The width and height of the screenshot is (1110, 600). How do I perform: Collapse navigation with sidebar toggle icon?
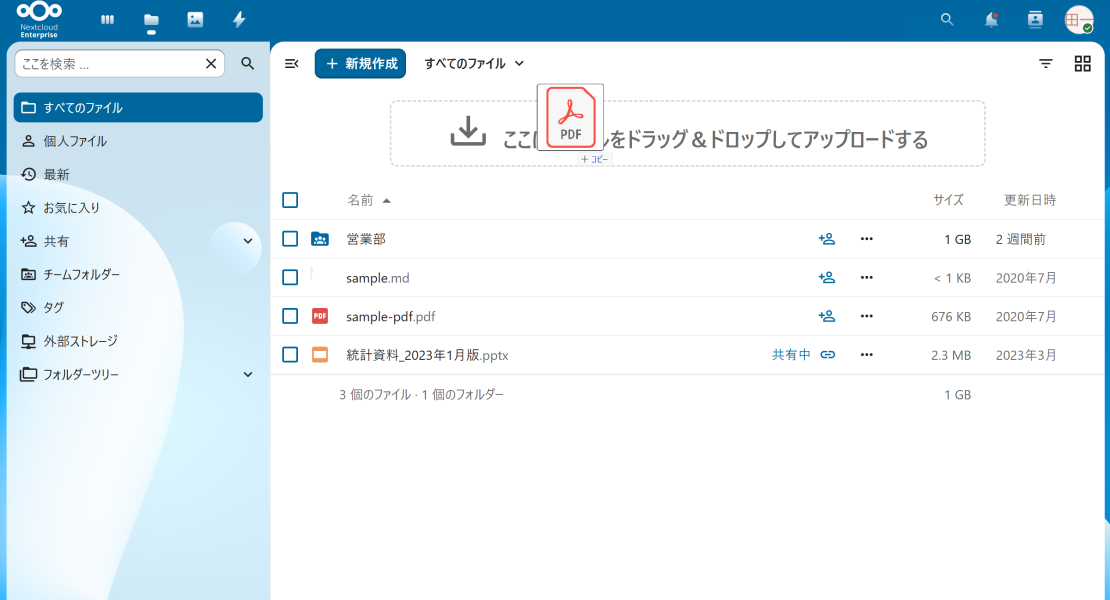coord(292,64)
